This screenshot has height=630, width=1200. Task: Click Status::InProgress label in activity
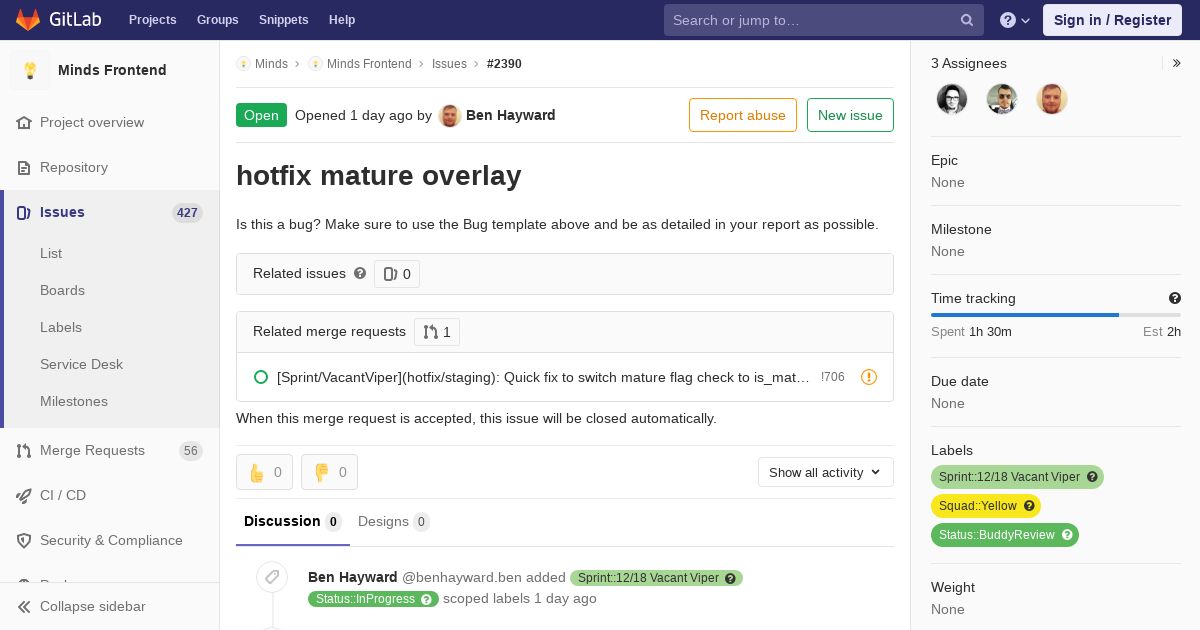point(373,599)
